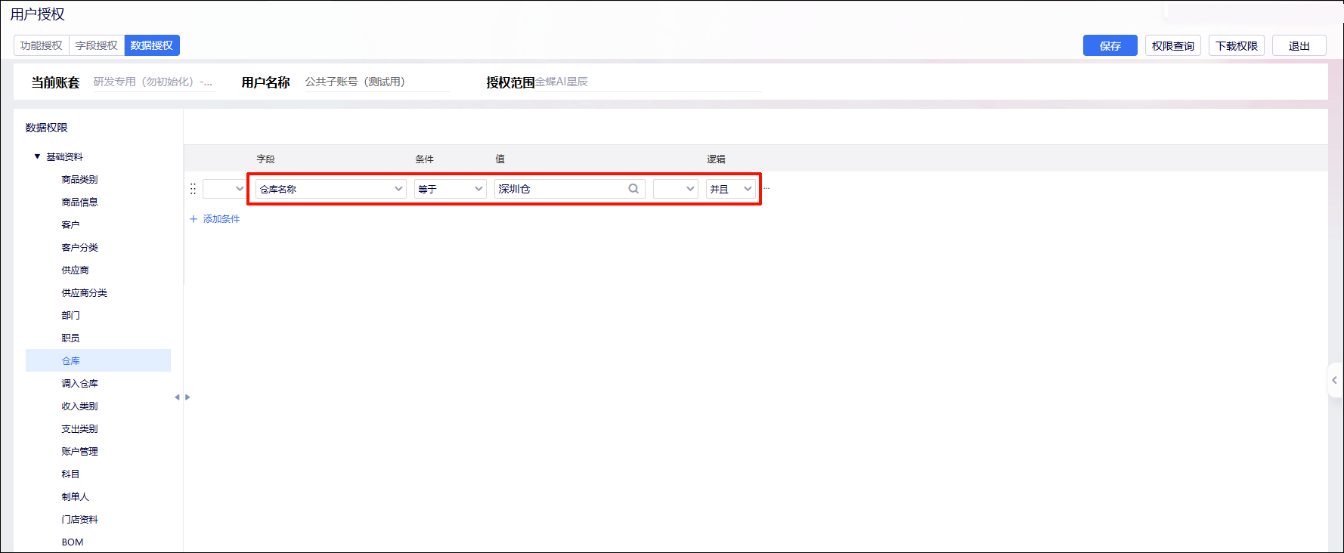Click the 下载权限 button
This screenshot has width=1344, height=553.
(1236, 46)
